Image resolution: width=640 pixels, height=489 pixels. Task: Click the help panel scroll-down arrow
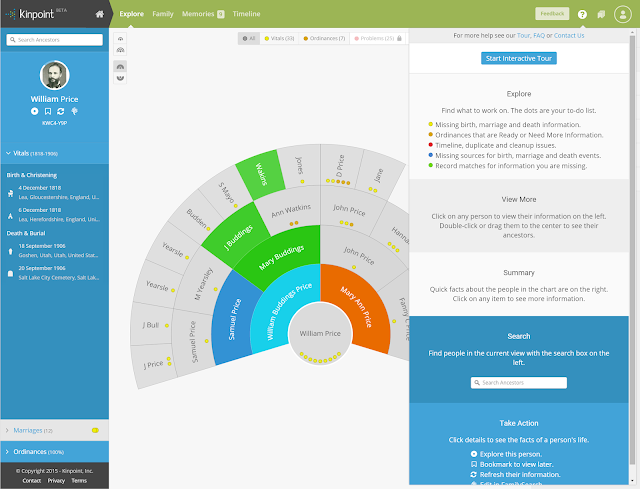[x=633, y=480]
